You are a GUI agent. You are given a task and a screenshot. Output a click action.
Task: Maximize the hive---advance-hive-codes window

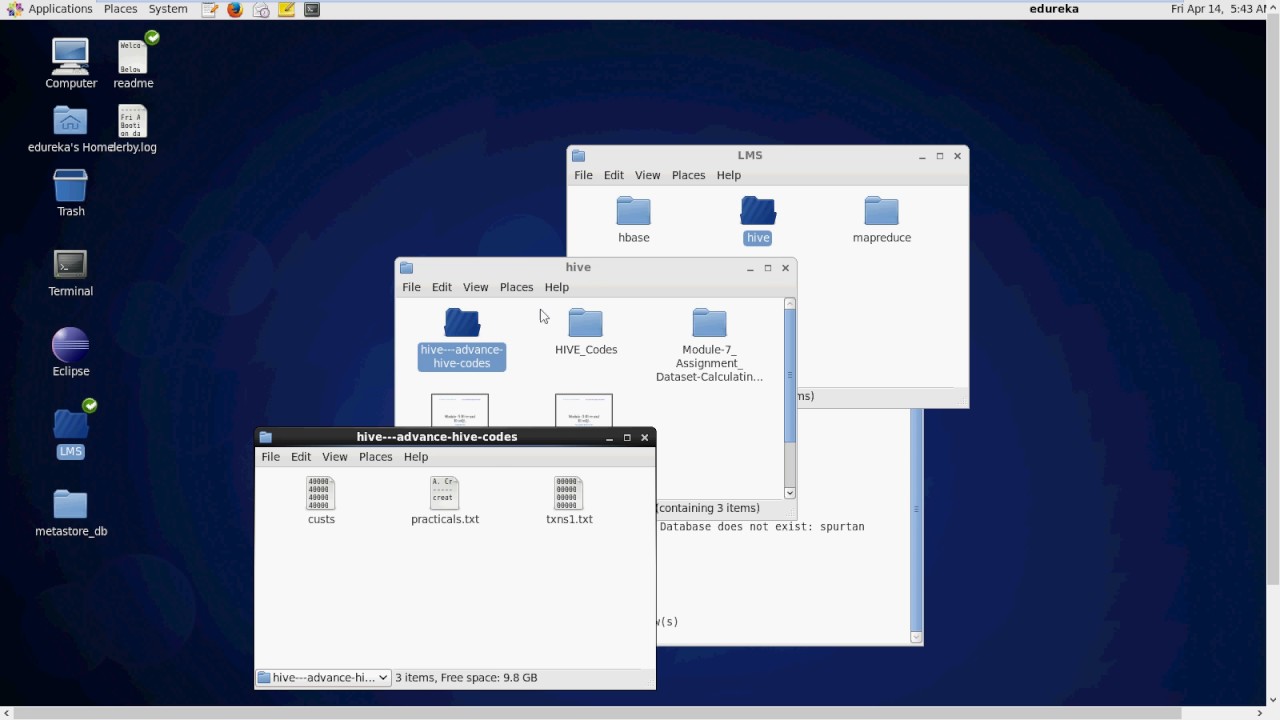click(x=627, y=438)
